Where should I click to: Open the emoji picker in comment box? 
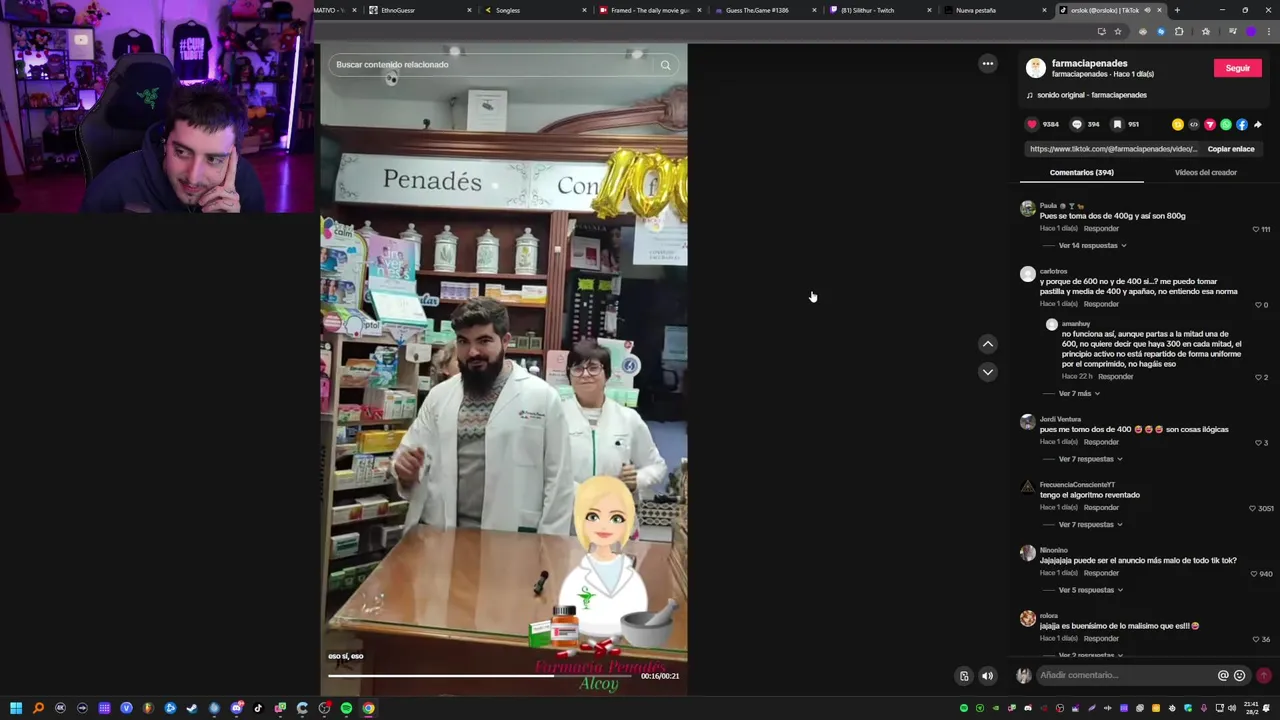[1239, 675]
